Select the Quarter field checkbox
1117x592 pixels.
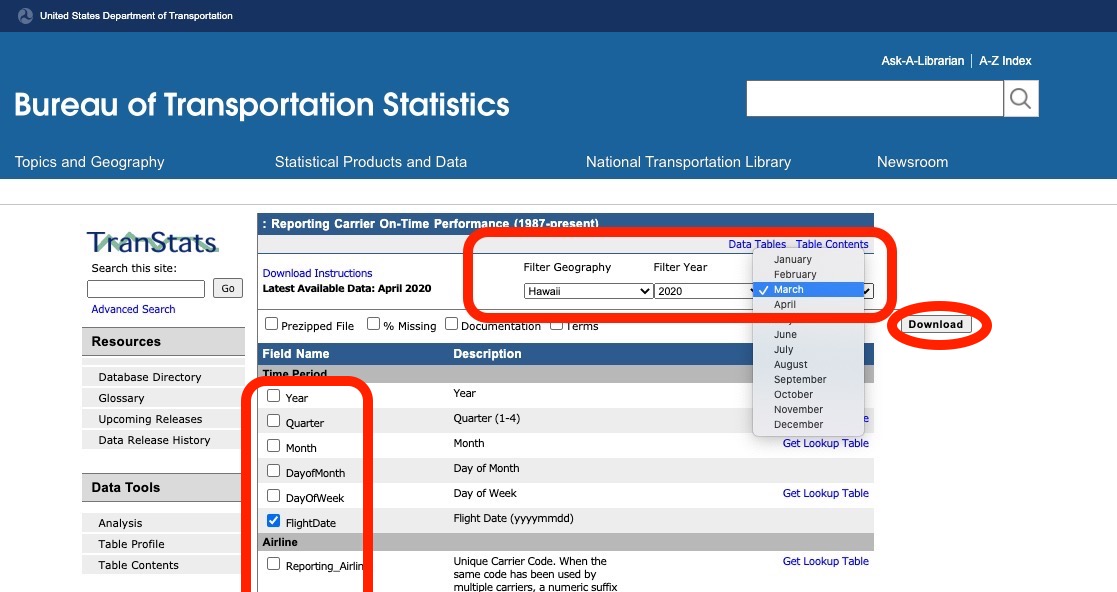[274, 421]
